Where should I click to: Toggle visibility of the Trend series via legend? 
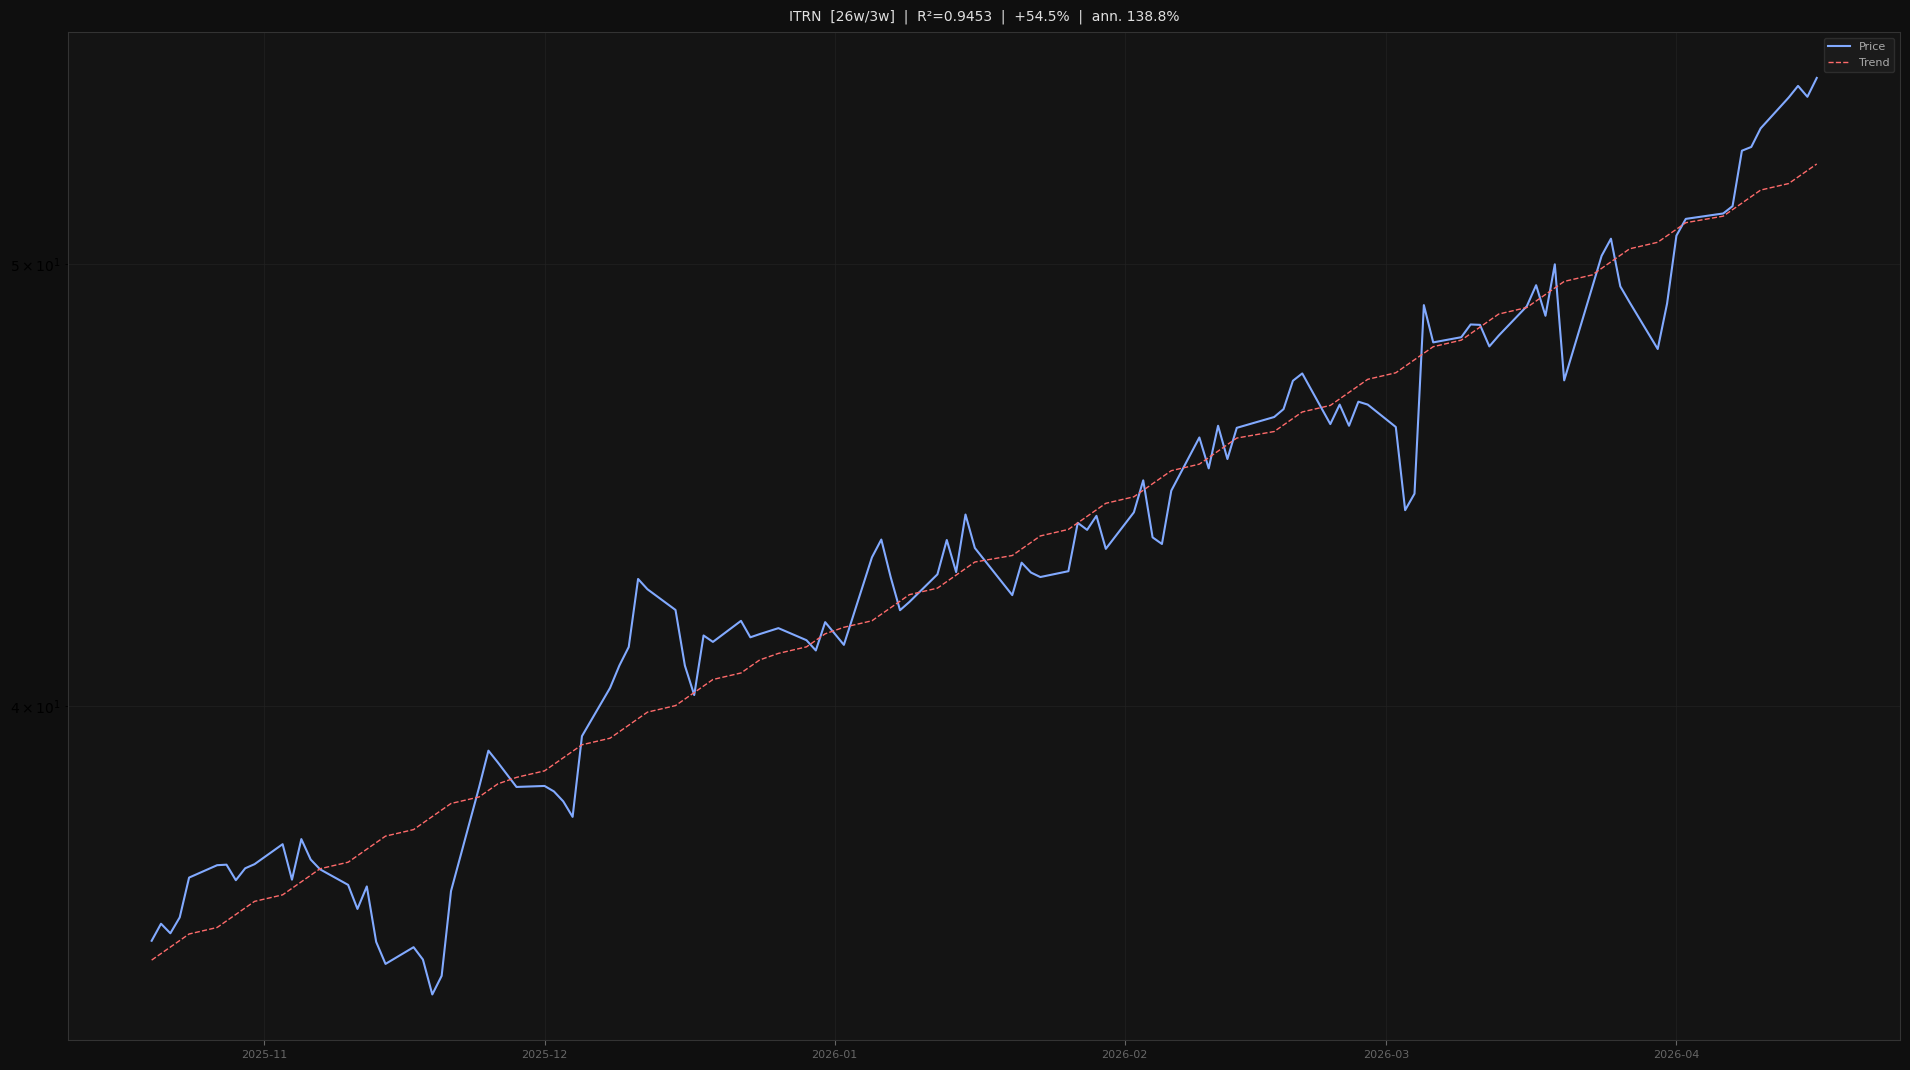pyautogui.click(x=1866, y=61)
